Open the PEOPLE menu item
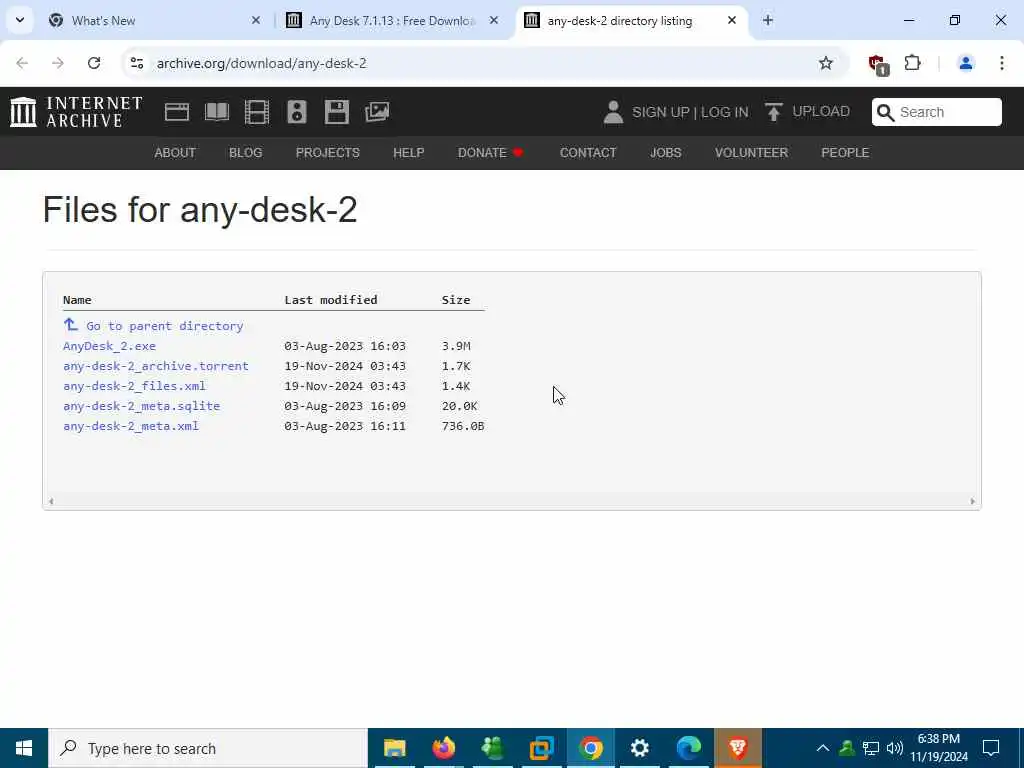Screen dimensions: 1024x768 click(845, 153)
